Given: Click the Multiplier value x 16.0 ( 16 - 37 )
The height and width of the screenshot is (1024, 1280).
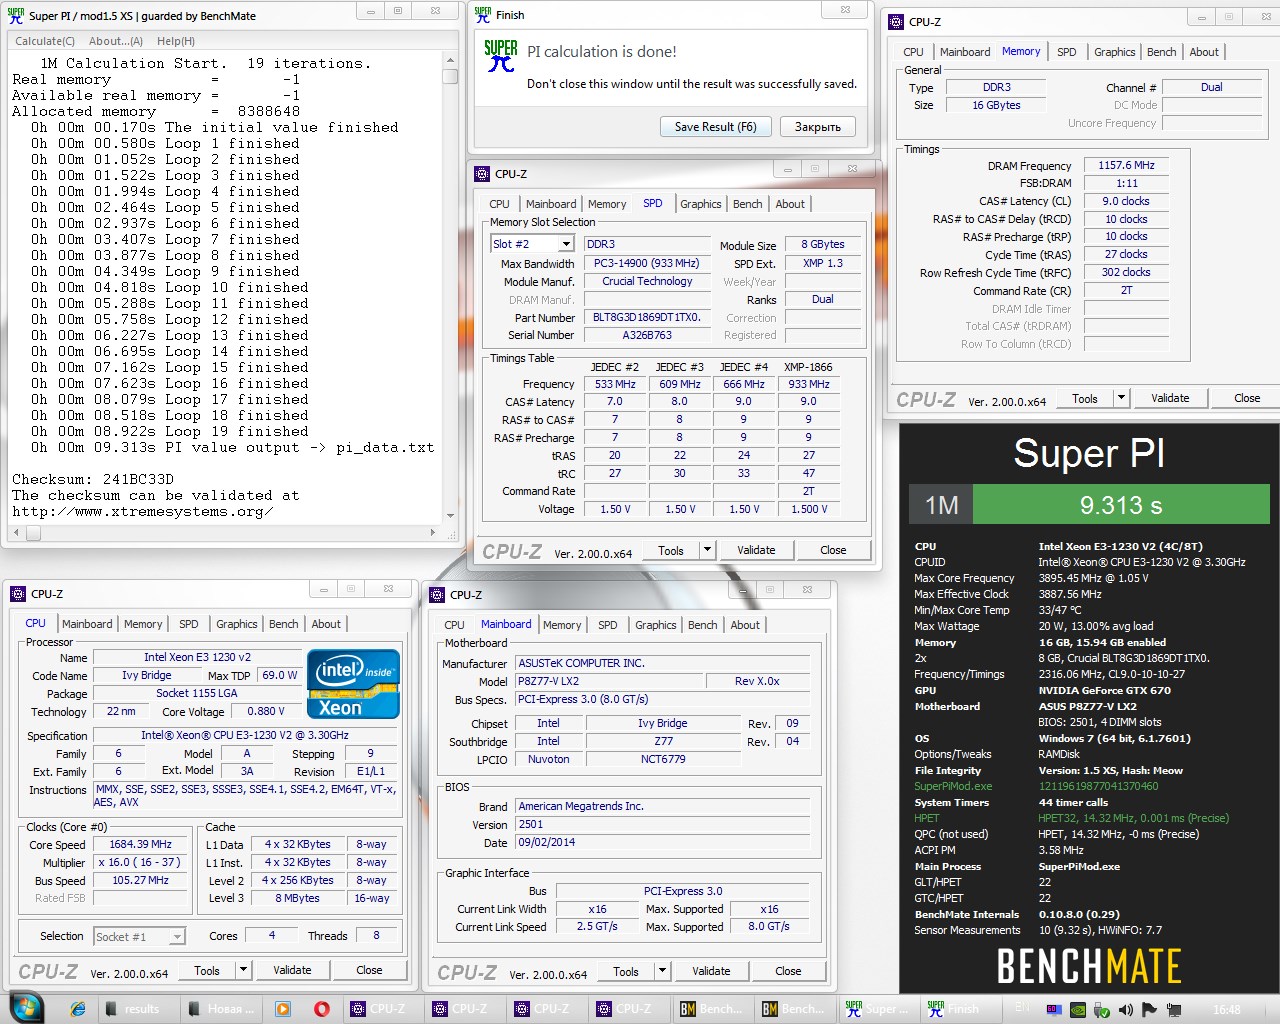Looking at the screenshot, I should [141, 863].
